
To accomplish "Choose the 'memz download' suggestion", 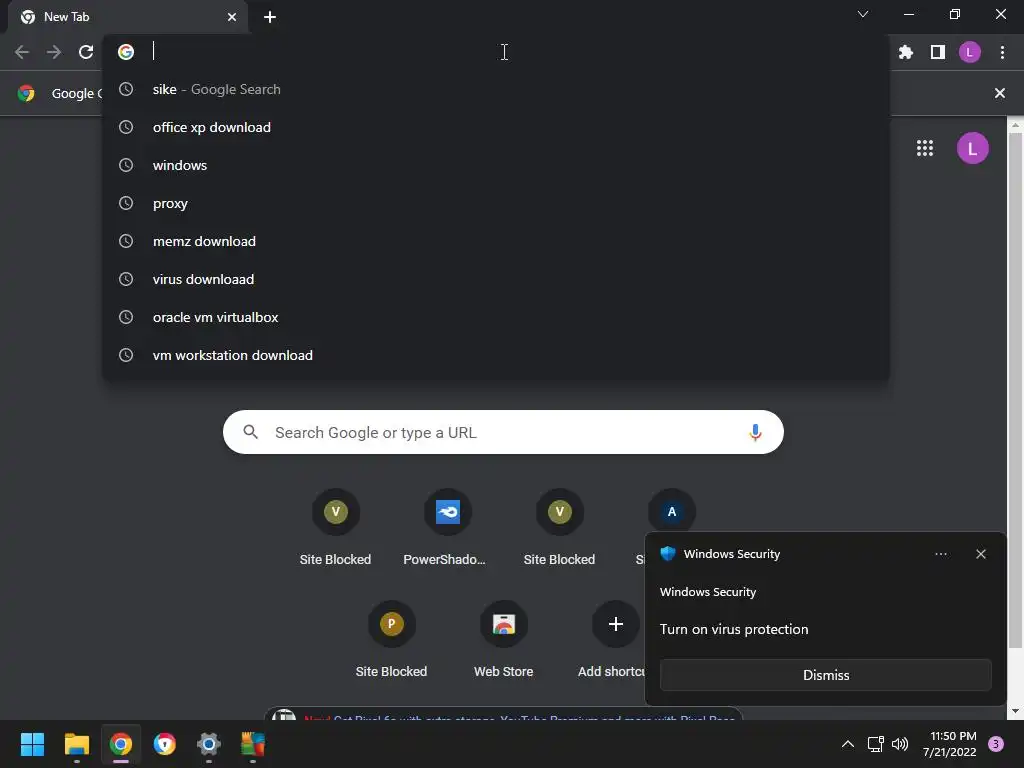I will [496, 241].
